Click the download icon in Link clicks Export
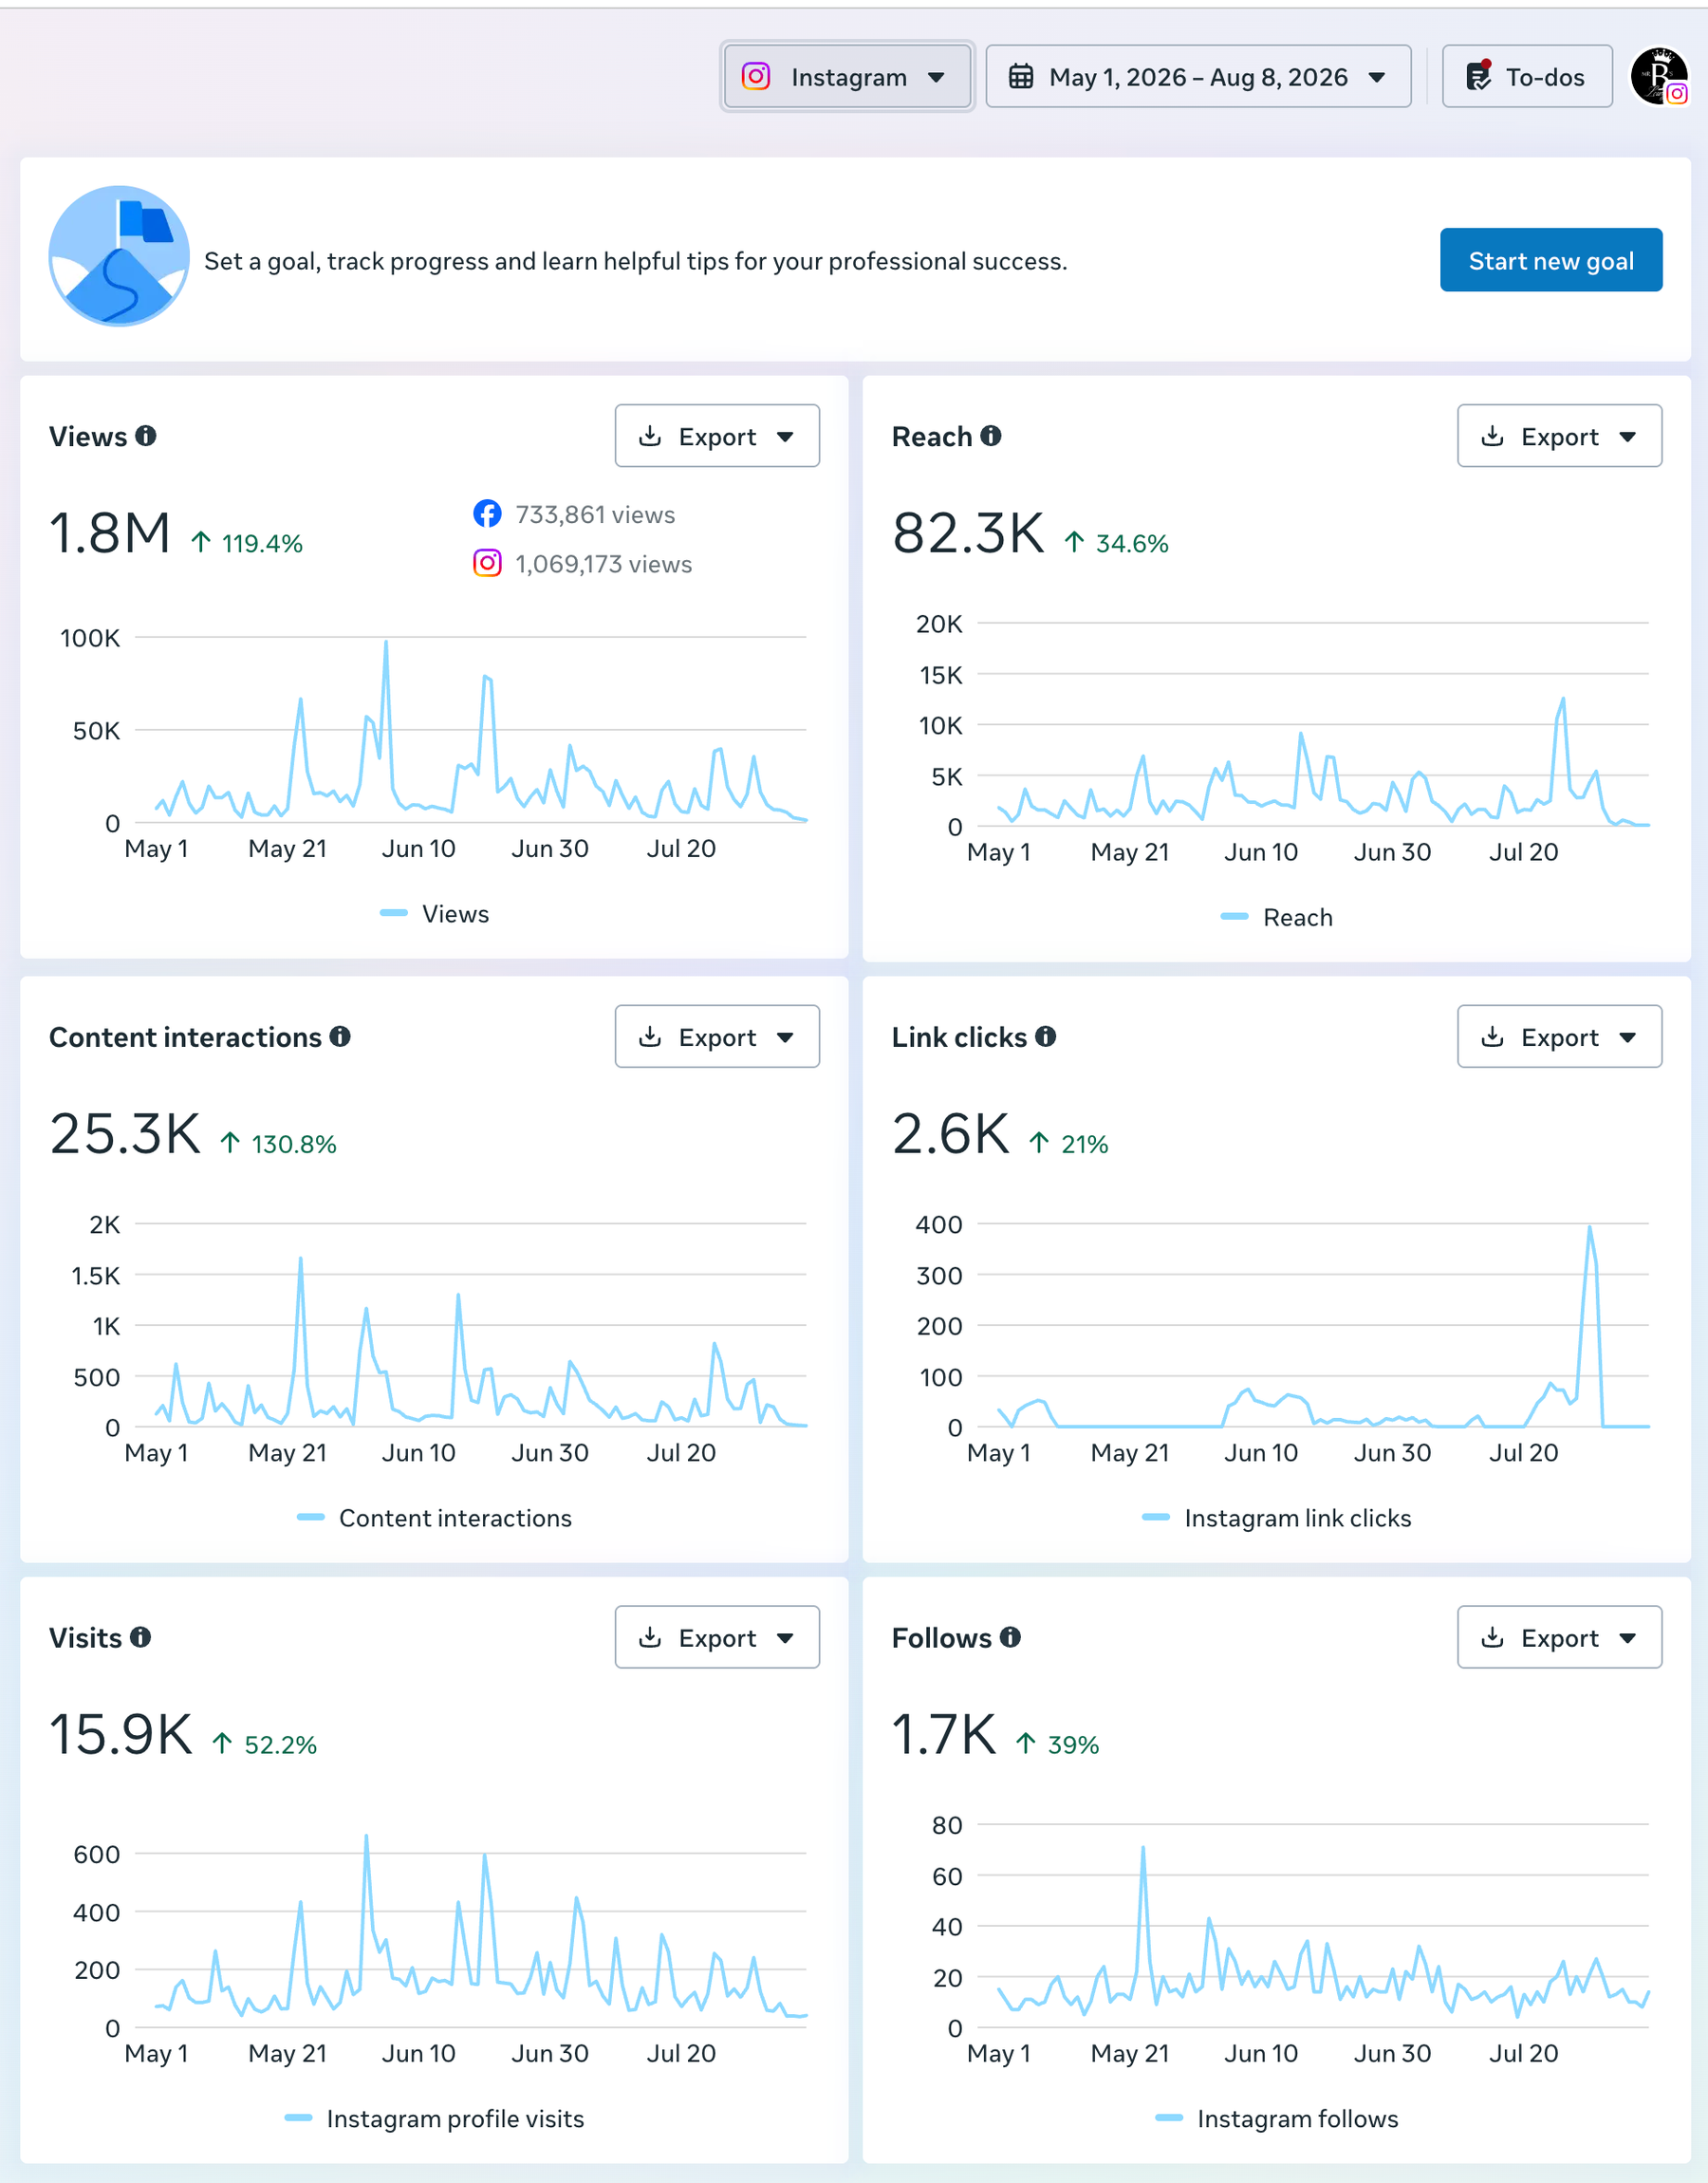Screen dimensions: 1708x2183 point(1492,1036)
